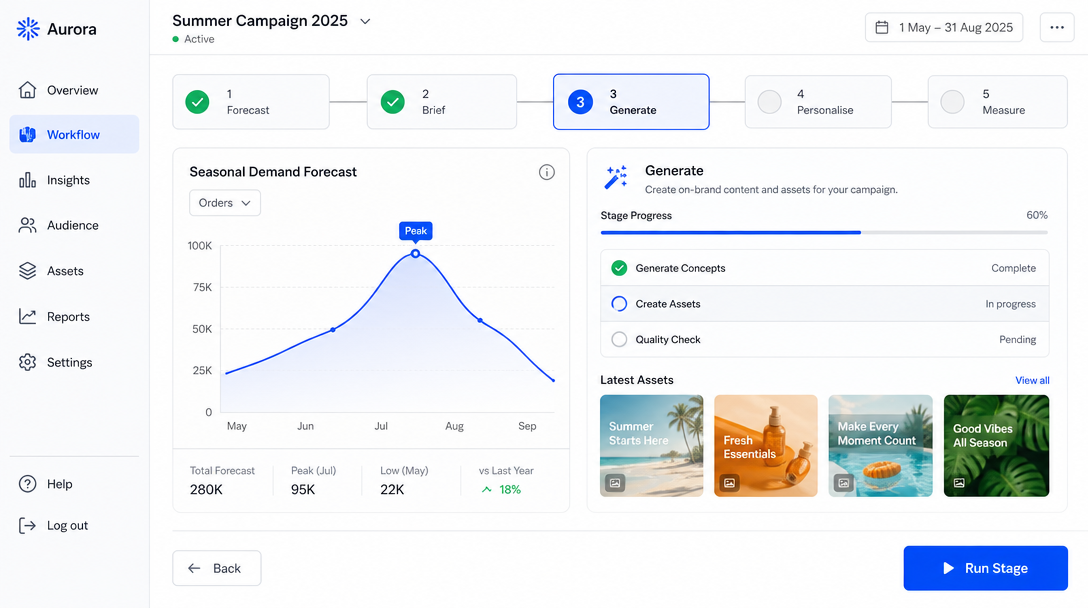1088x608 pixels.
Task: Click the green check on Forecast step
Action: click(x=197, y=102)
